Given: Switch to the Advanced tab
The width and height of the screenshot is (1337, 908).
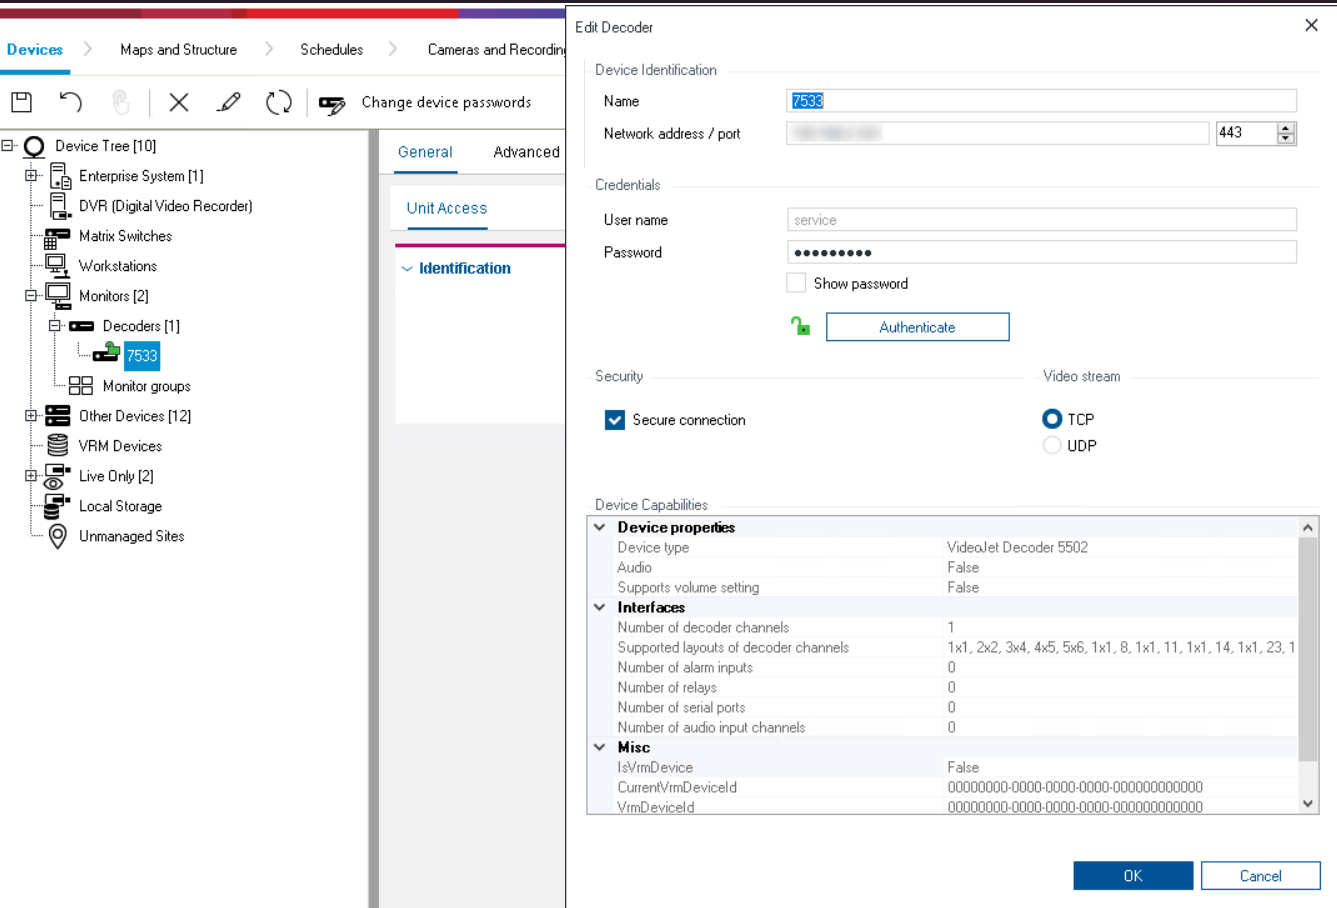Looking at the screenshot, I should click(526, 152).
